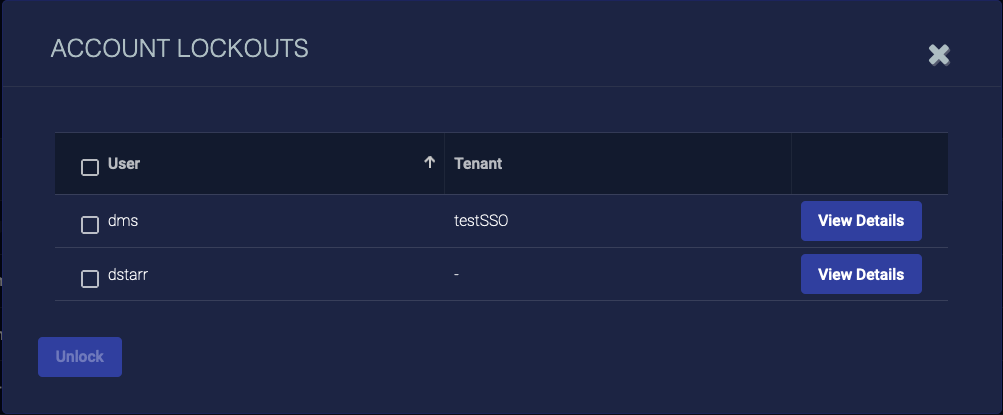Viewport: 1003px width, 415px height.
Task: Click empty space right of dstarr View Details
Action: [935, 274]
